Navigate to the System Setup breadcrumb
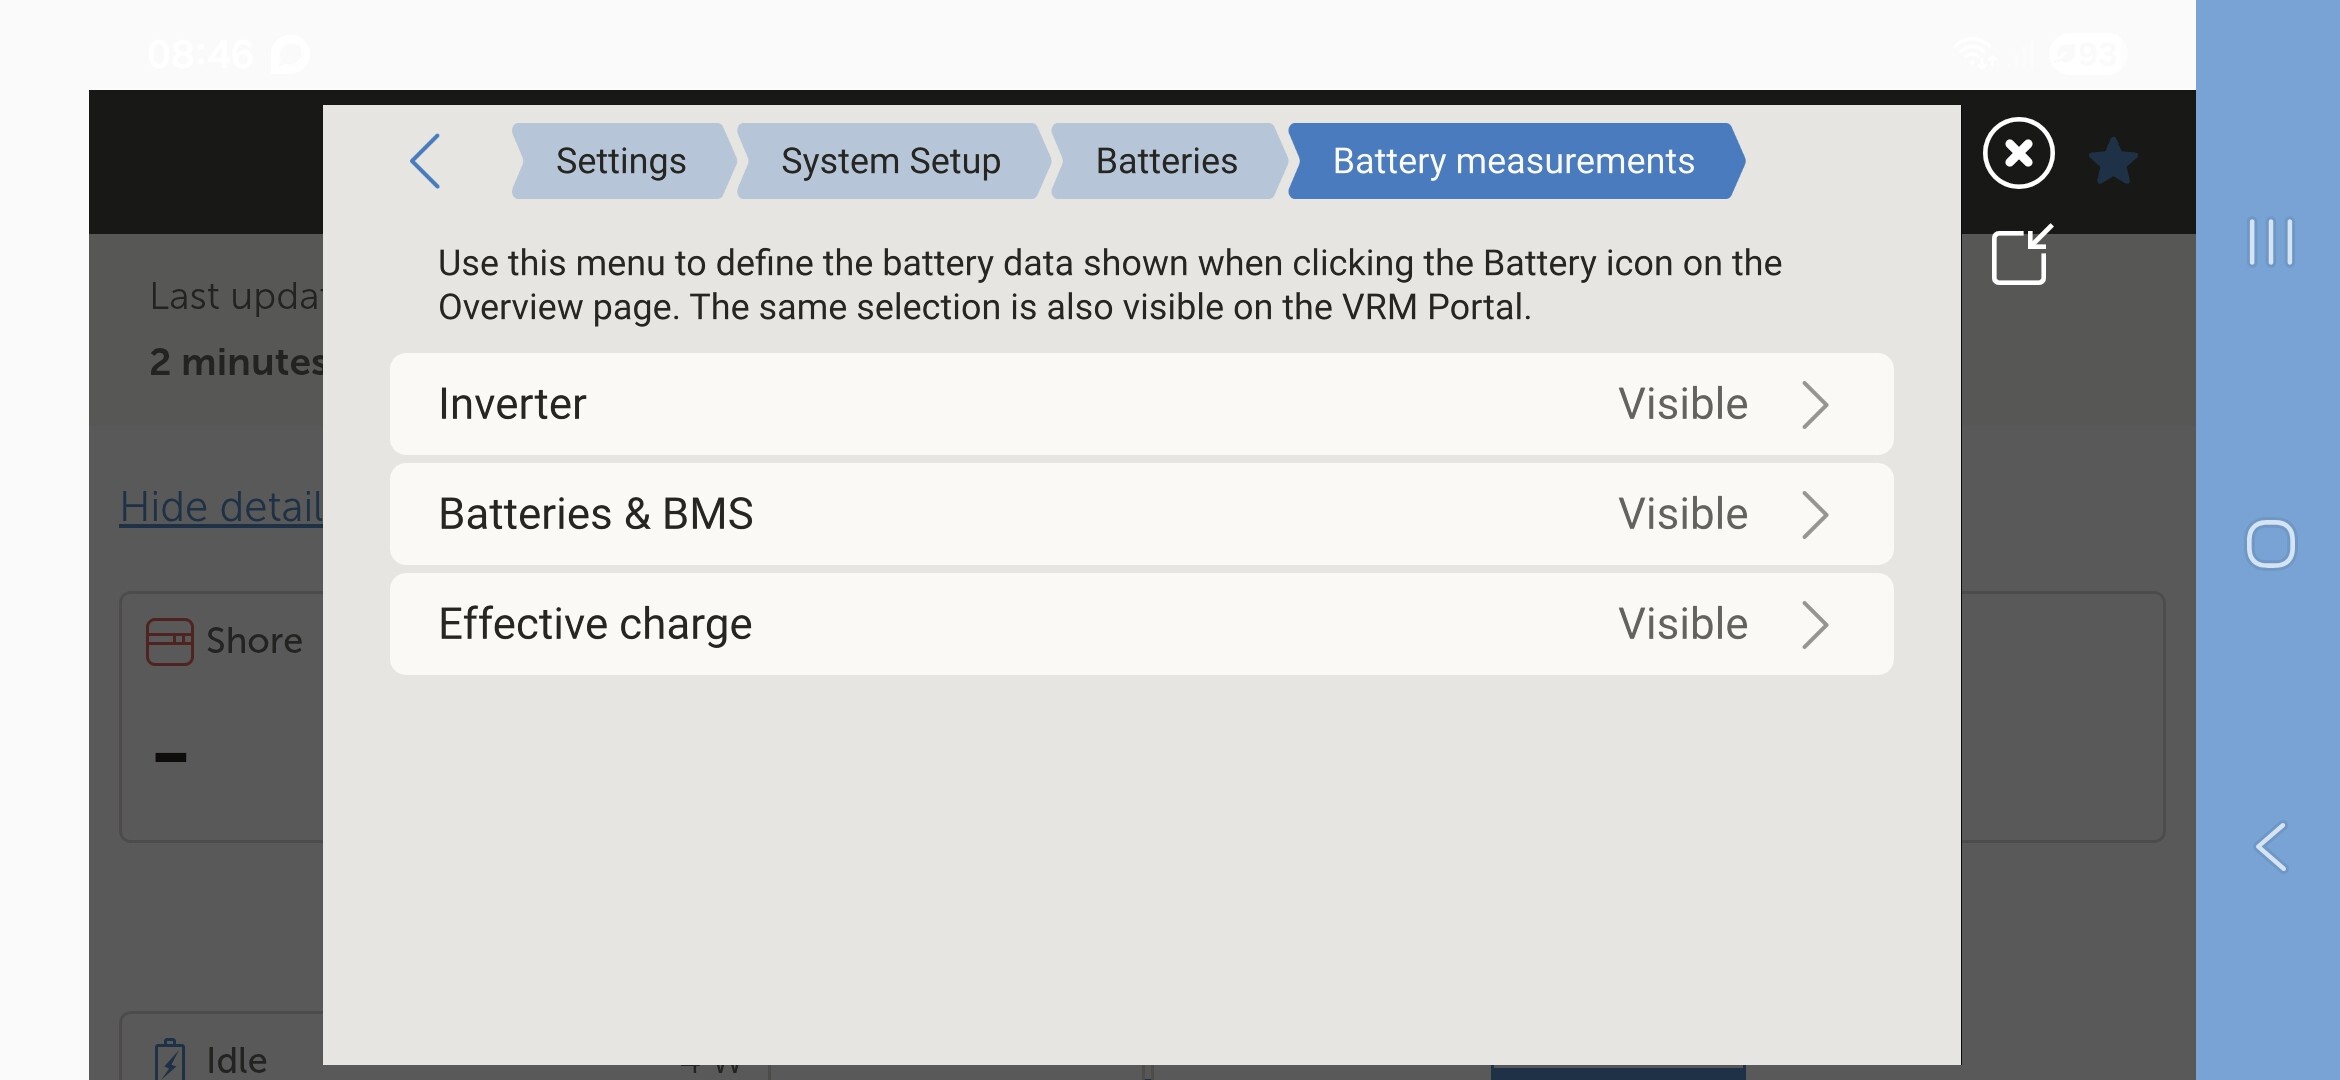The image size is (2340, 1080). [x=890, y=161]
